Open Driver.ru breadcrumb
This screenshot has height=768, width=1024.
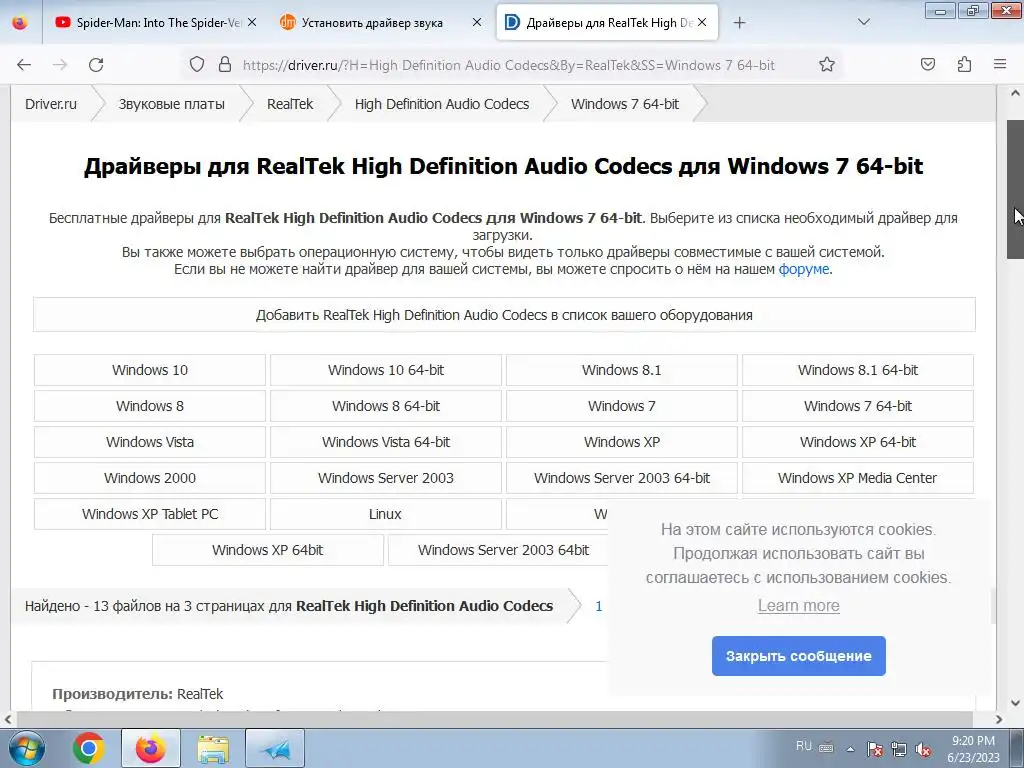coord(51,104)
